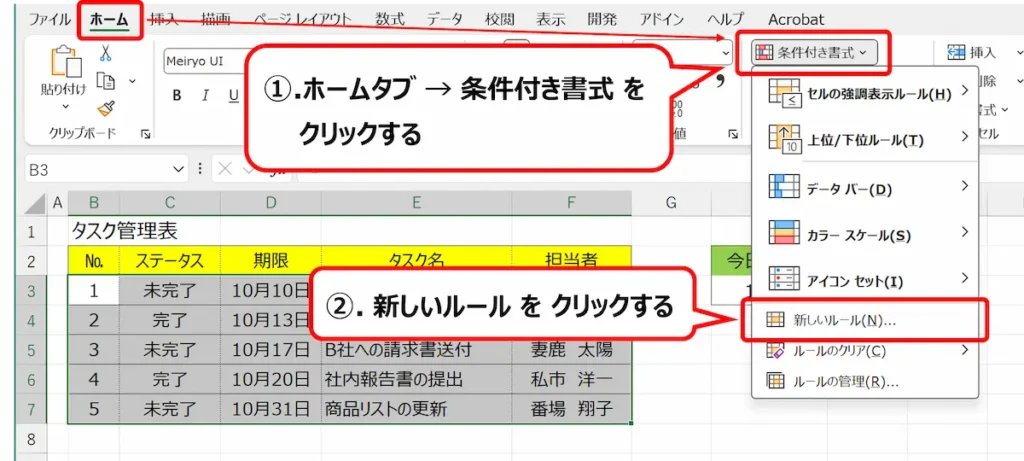Expand the paste options arrow under 貼り付け

65,106
